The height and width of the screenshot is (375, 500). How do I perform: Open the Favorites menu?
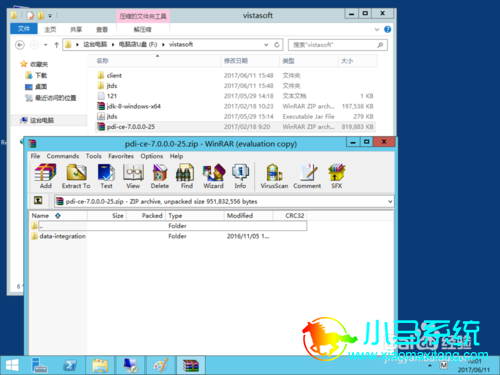[x=121, y=156]
